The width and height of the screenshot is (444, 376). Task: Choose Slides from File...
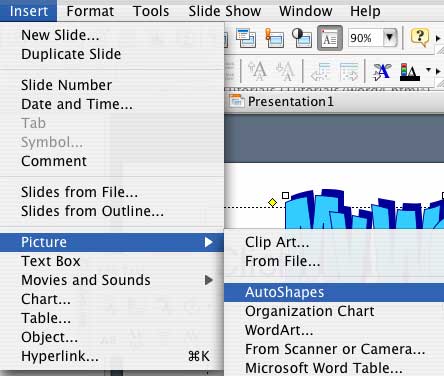click(112, 192)
